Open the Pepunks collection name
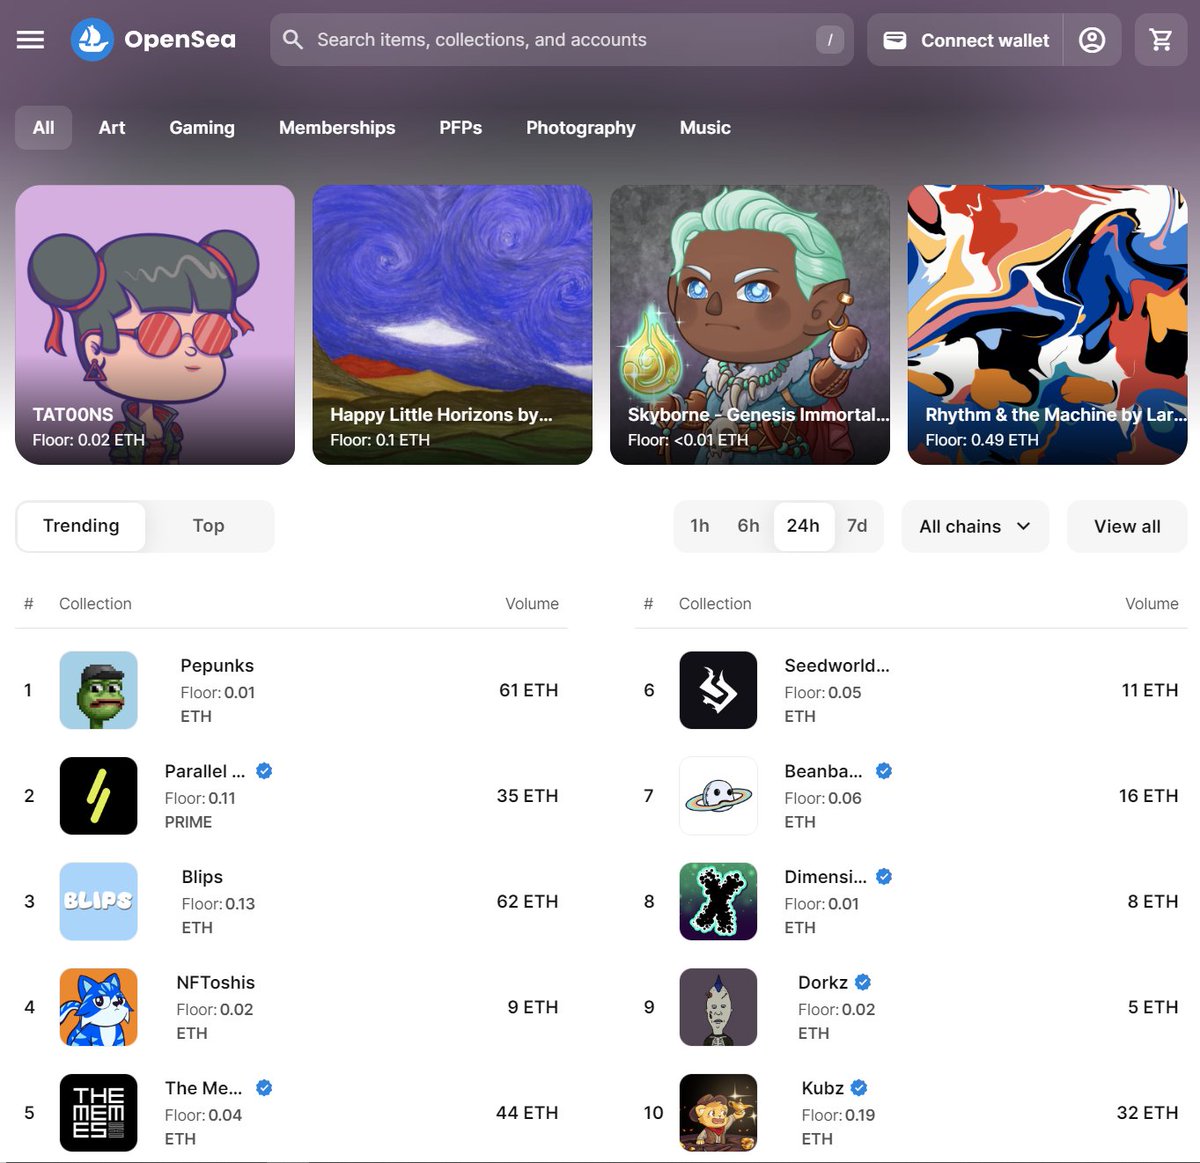Screen dimensions: 1200x1163 217,666
